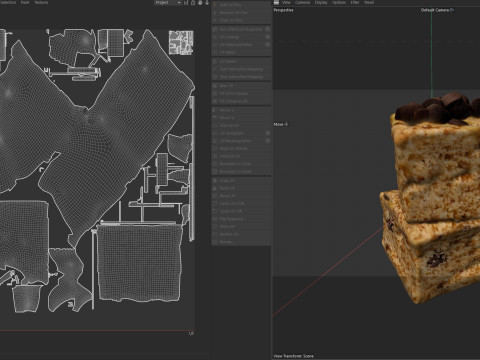The image size is (480, 360).
Task: Open the Project dropdown in UV toolbar
Action: pyautogui.click(x=168, y=3)
